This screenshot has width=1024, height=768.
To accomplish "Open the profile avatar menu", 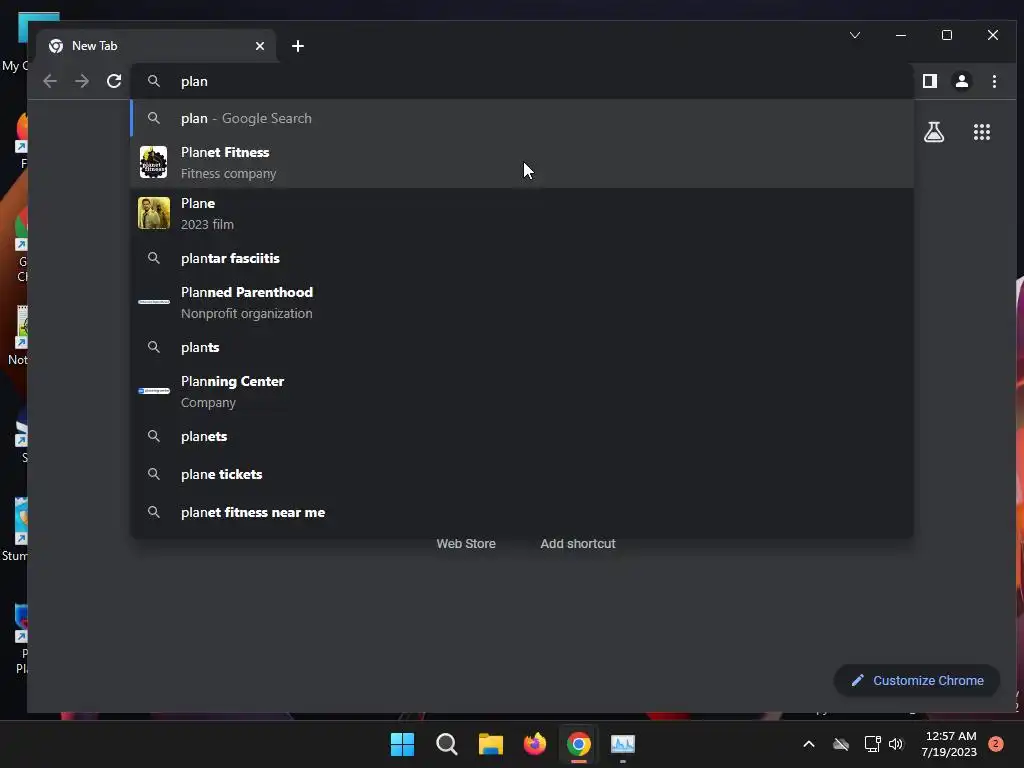I will tap(962, 81).
